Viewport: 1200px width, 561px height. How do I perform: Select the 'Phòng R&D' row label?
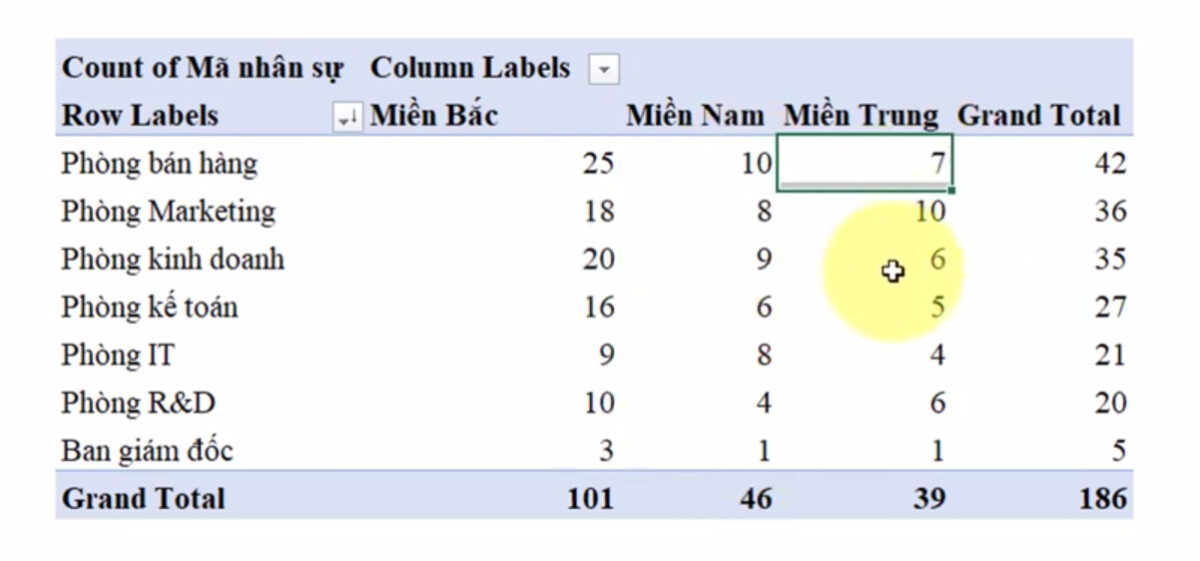[138, 403]
